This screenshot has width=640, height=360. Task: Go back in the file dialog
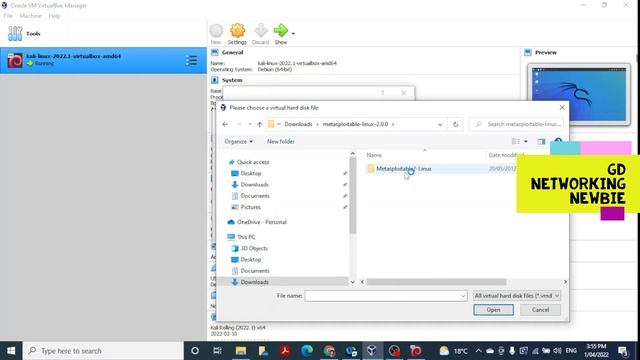click(225, 124)
